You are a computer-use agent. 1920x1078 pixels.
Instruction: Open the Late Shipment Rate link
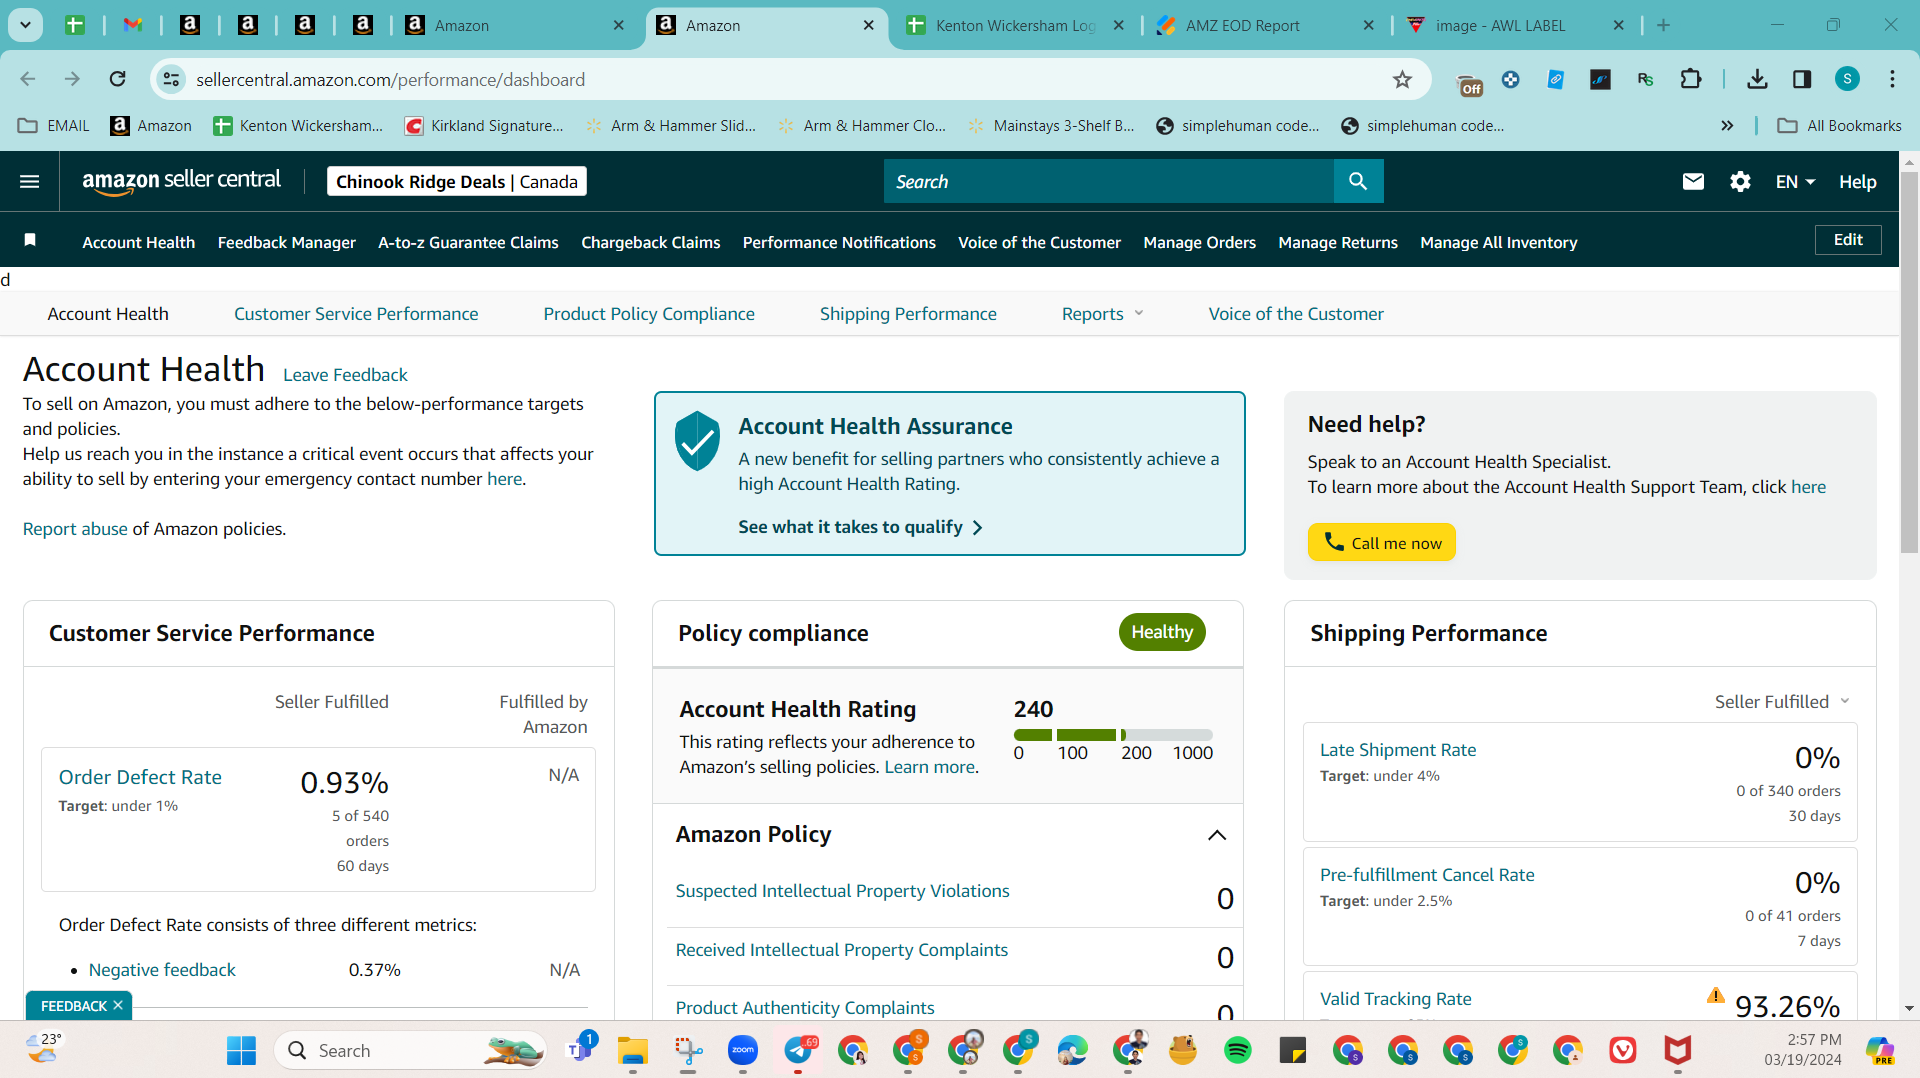pyautogui.click(x=1397, y=749)
